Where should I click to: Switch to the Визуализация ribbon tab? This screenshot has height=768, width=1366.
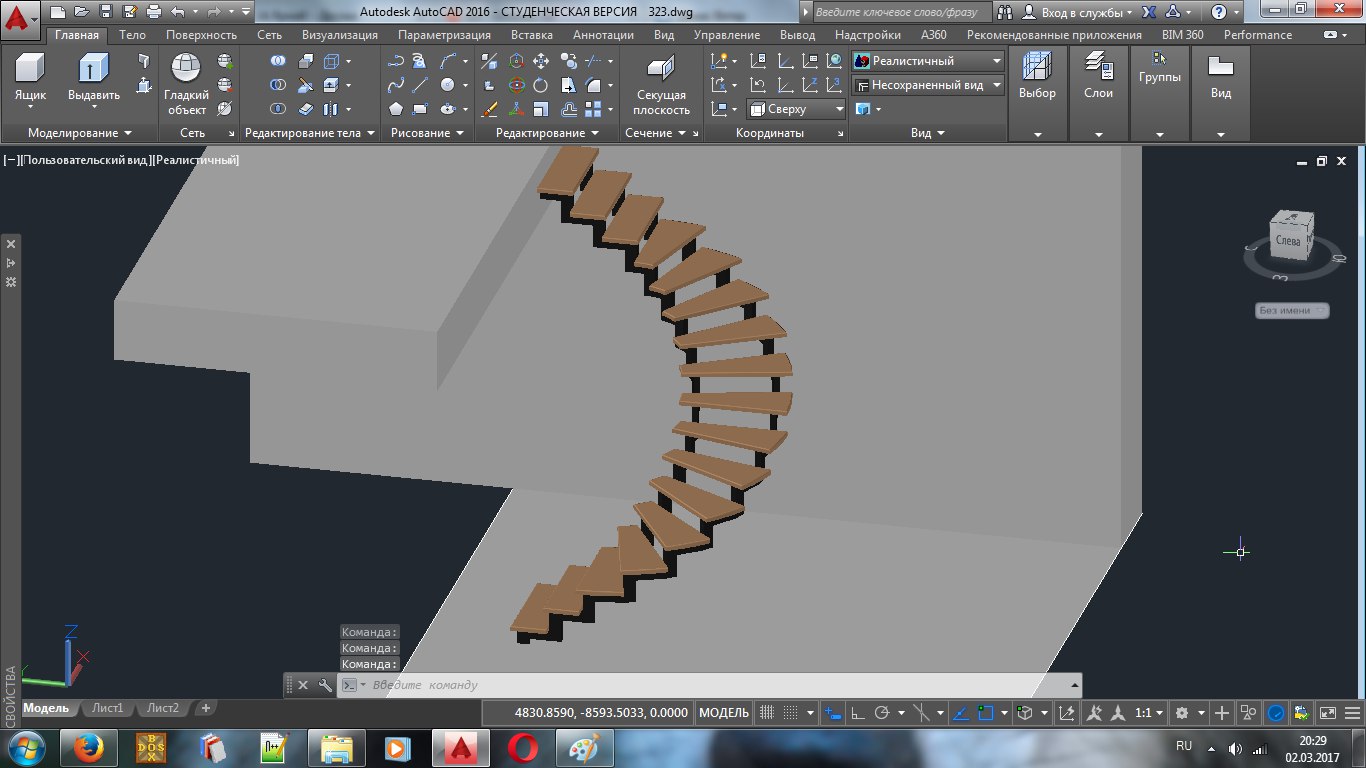click(339, 35)
